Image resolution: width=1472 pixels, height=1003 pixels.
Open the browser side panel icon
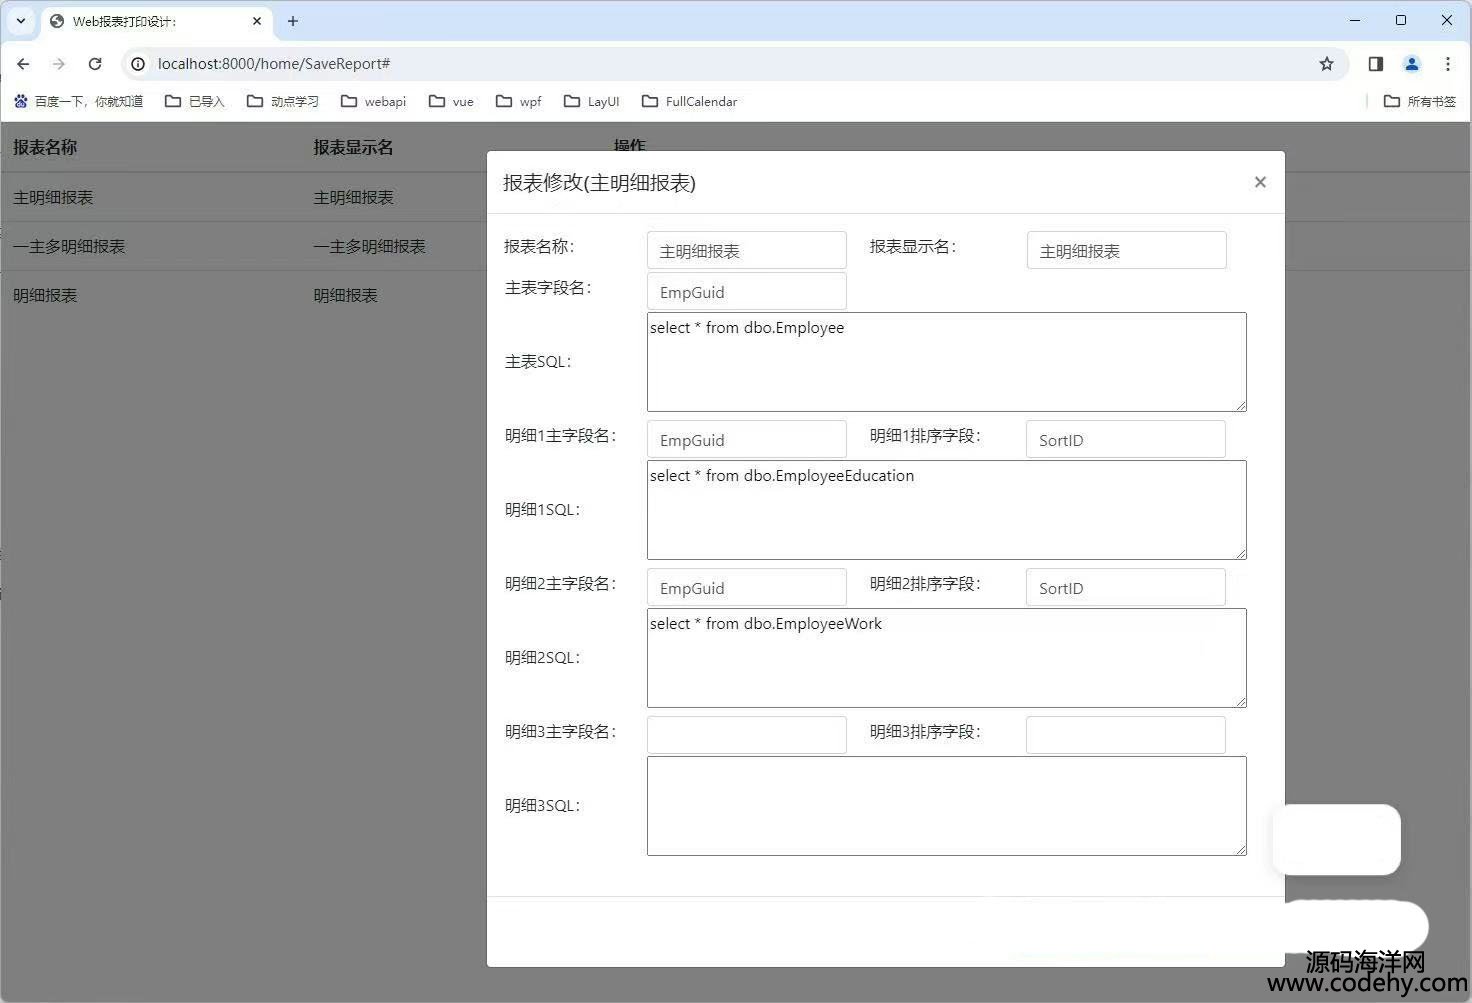tap(1376, 64)
